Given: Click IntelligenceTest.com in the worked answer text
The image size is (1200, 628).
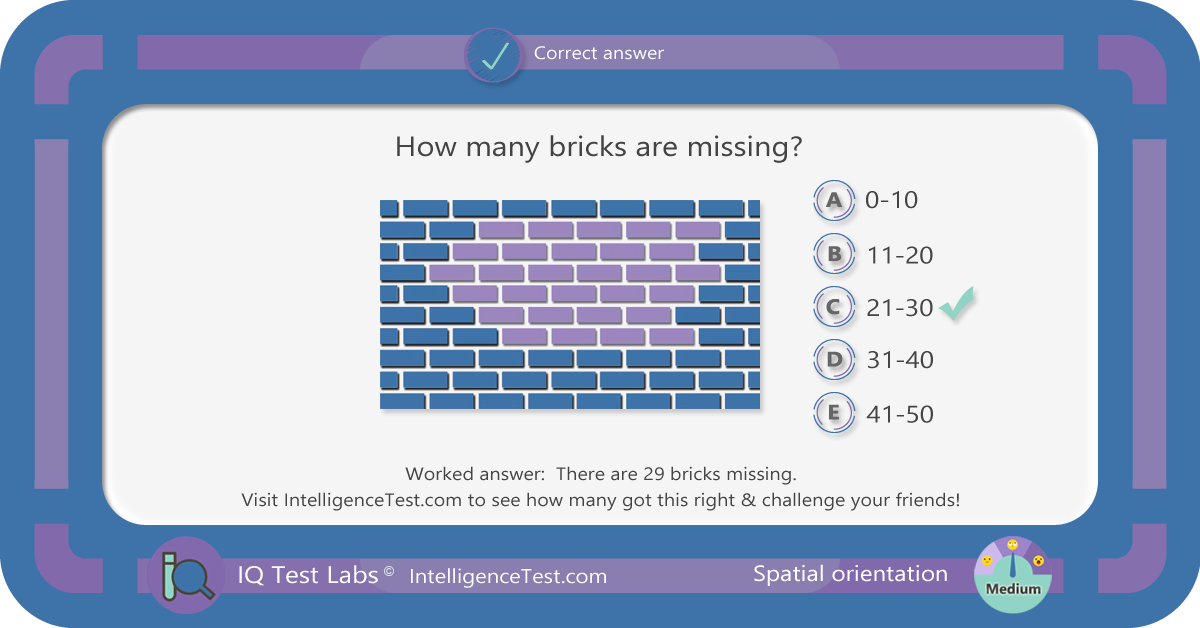Looking at the screenshot, I should pyautogui.click(x=369, y=499).
